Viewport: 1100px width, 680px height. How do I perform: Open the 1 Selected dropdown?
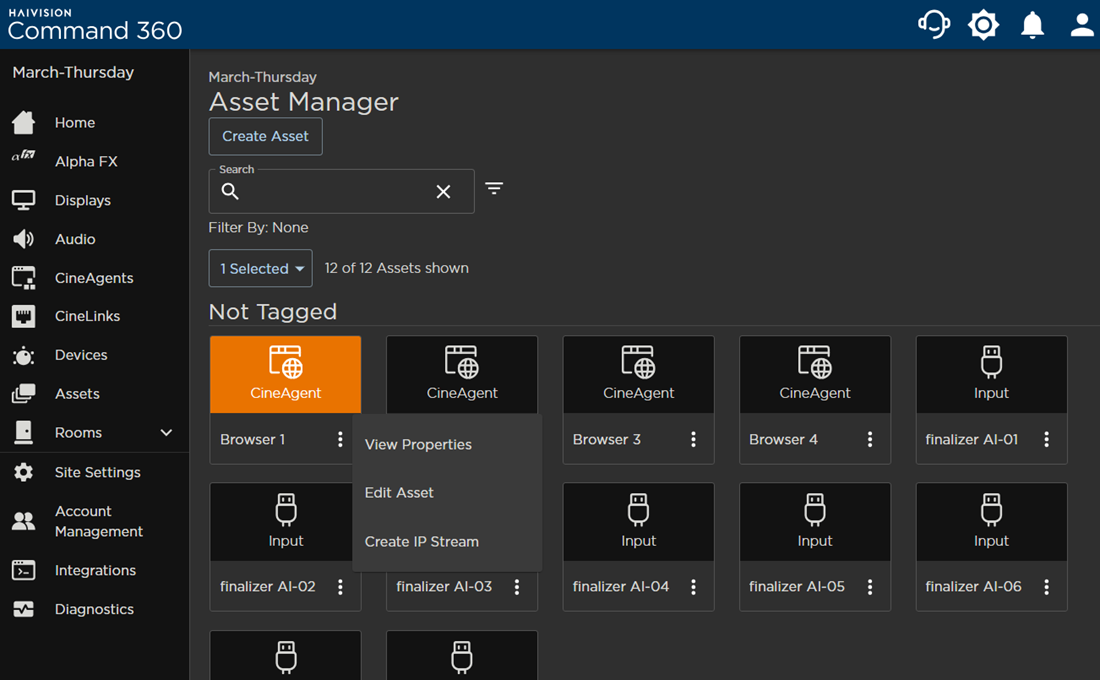(260, 268)
